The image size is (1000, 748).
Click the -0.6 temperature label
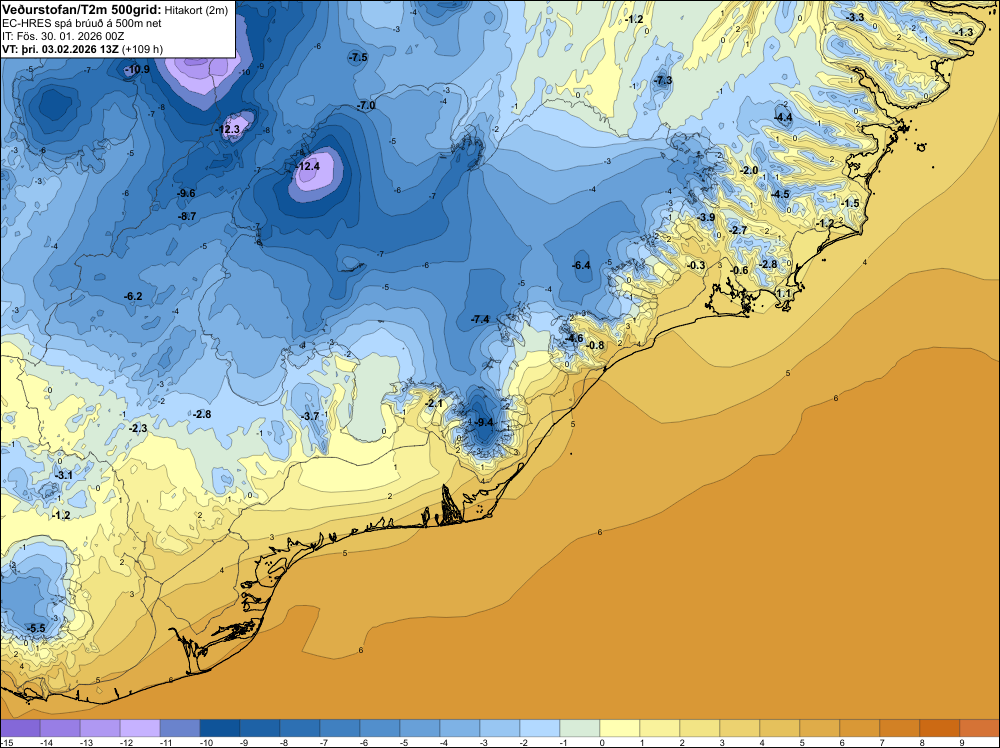pyautogui.click(x=739, y=270)
